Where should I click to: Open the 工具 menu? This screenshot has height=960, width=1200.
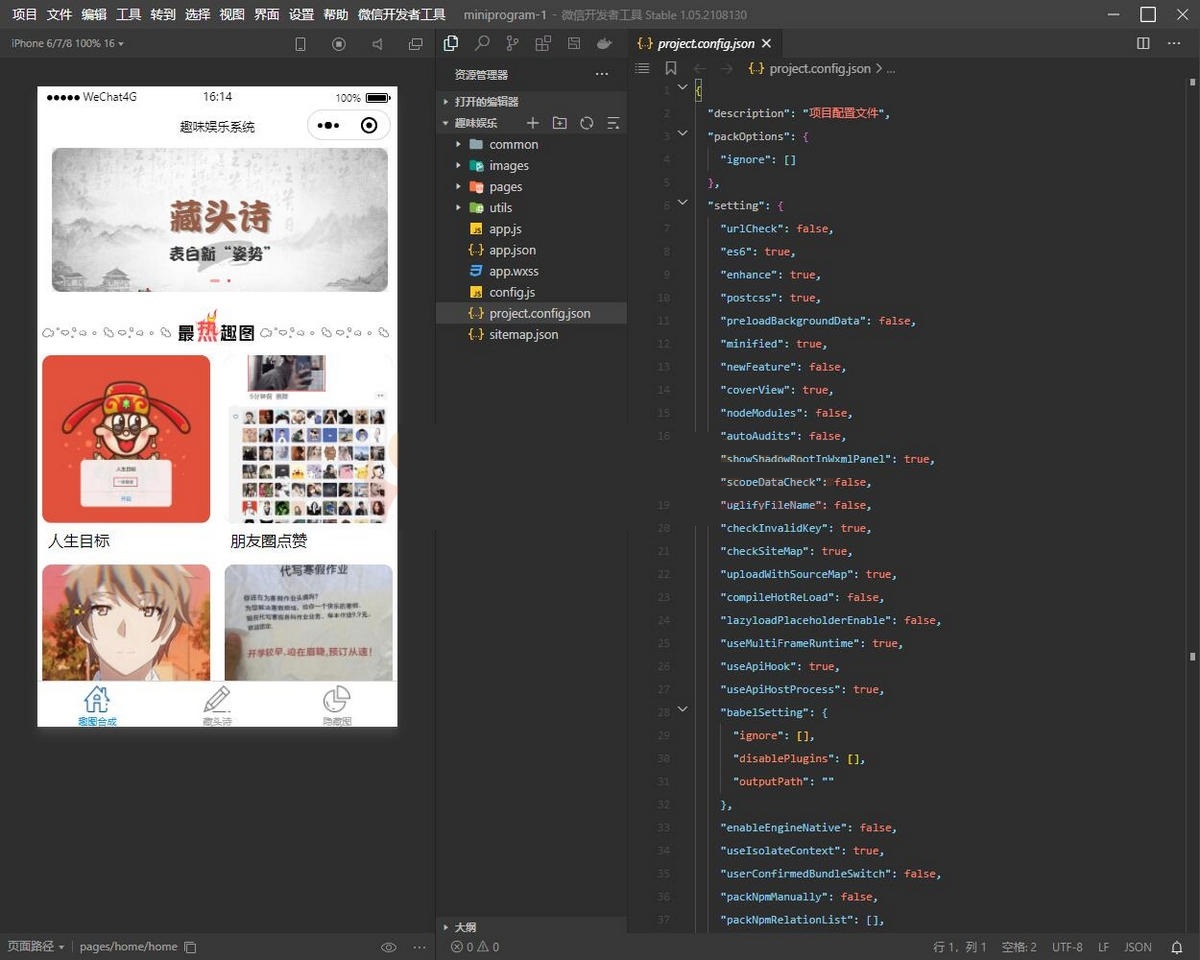[128, 15]
